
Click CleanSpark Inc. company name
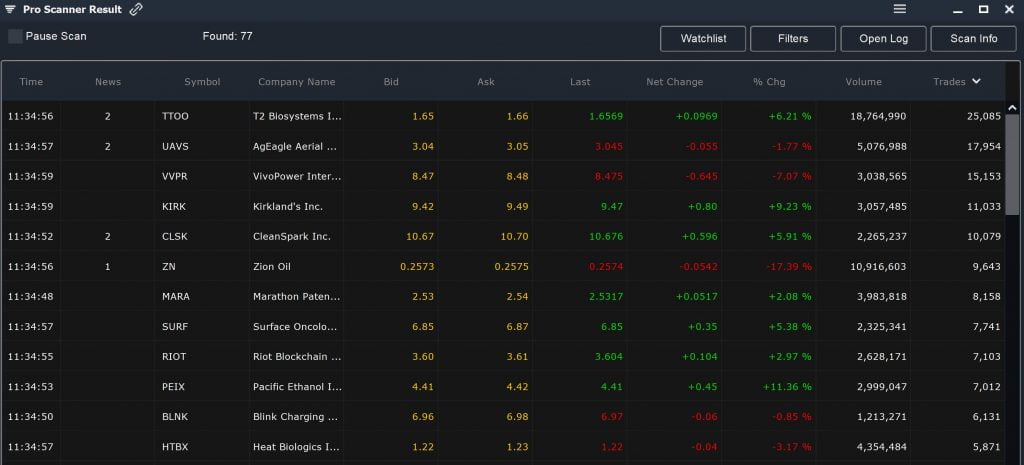[x=292, y=236]
